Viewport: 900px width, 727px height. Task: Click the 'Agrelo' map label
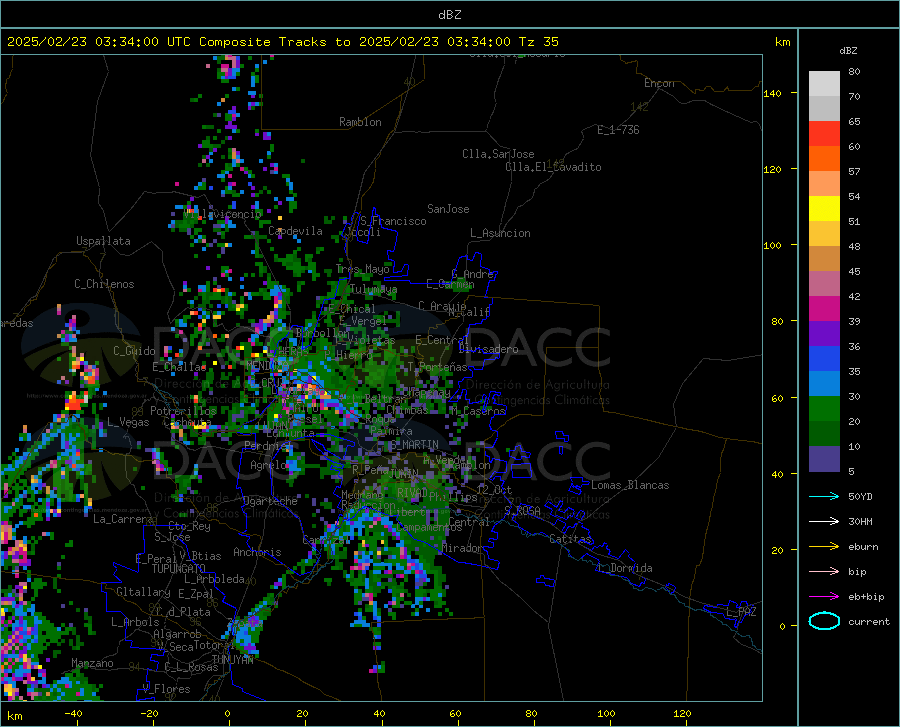tap(268, 465)
